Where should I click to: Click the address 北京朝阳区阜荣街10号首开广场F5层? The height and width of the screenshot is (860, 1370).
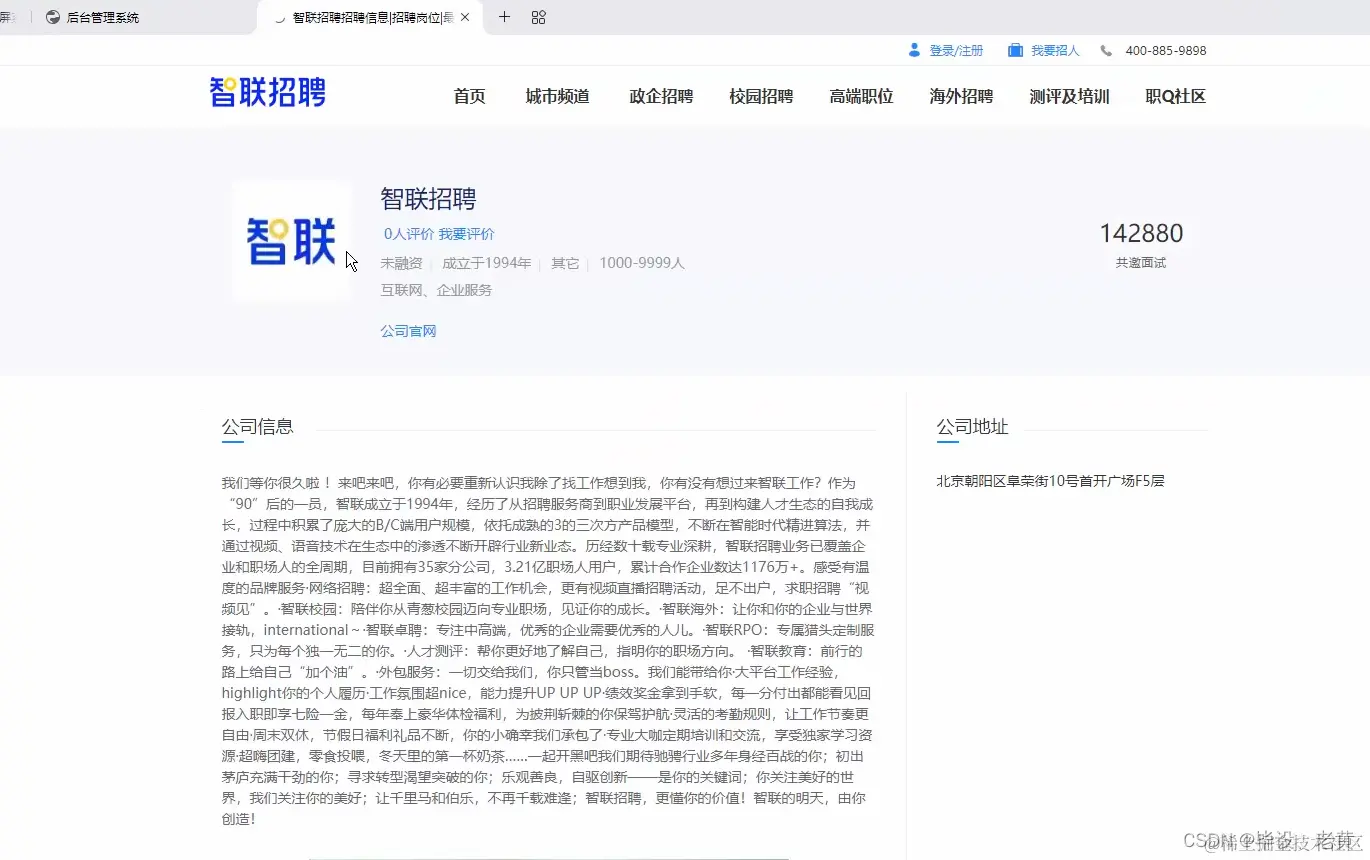coord(1050,481)
